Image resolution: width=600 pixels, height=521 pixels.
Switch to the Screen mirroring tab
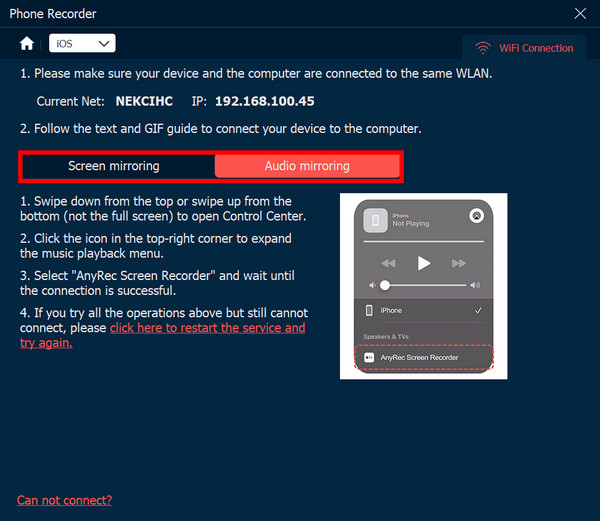114,166
